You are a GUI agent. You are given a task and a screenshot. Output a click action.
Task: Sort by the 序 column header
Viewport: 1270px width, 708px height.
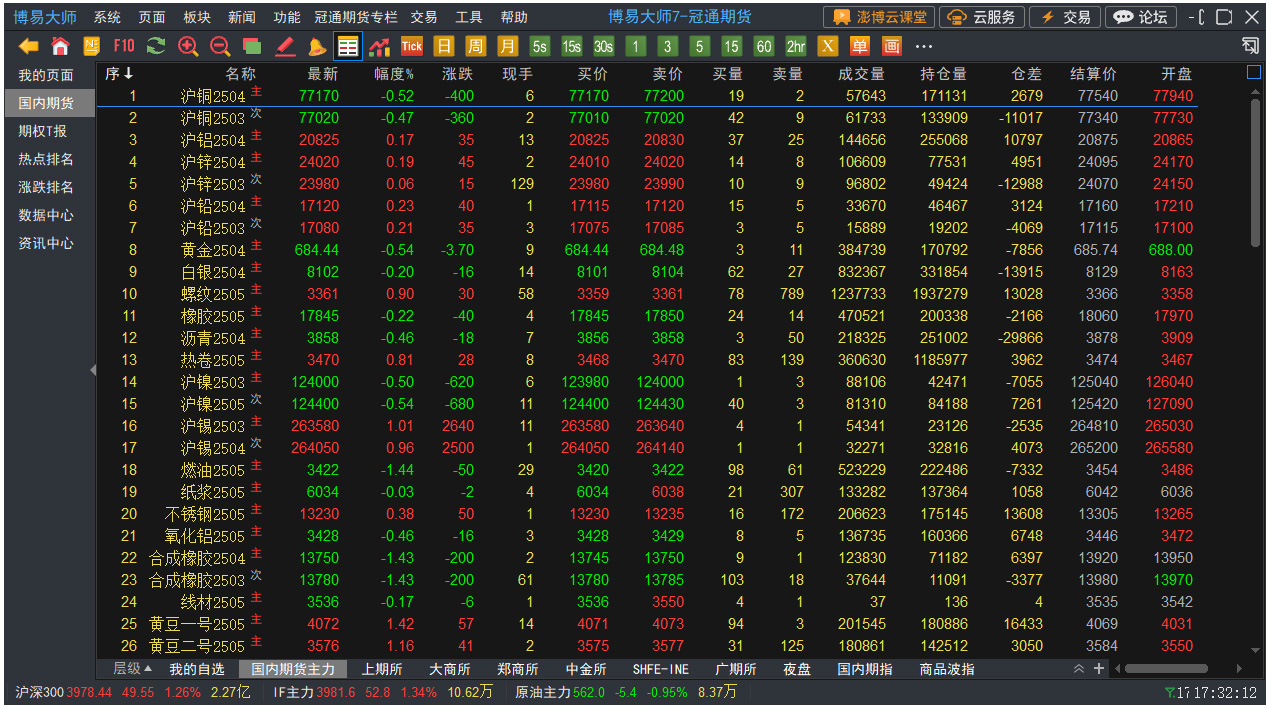[x=119, y=74]
